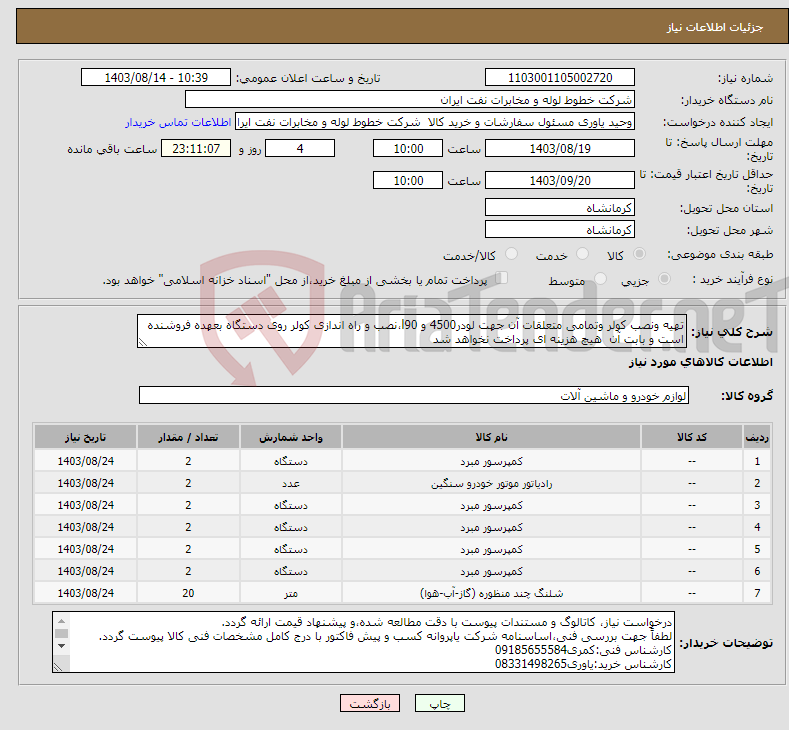Click the remaining time field 23:11:07
Viewport: 789px width, 730px height.
coord(196,148)
